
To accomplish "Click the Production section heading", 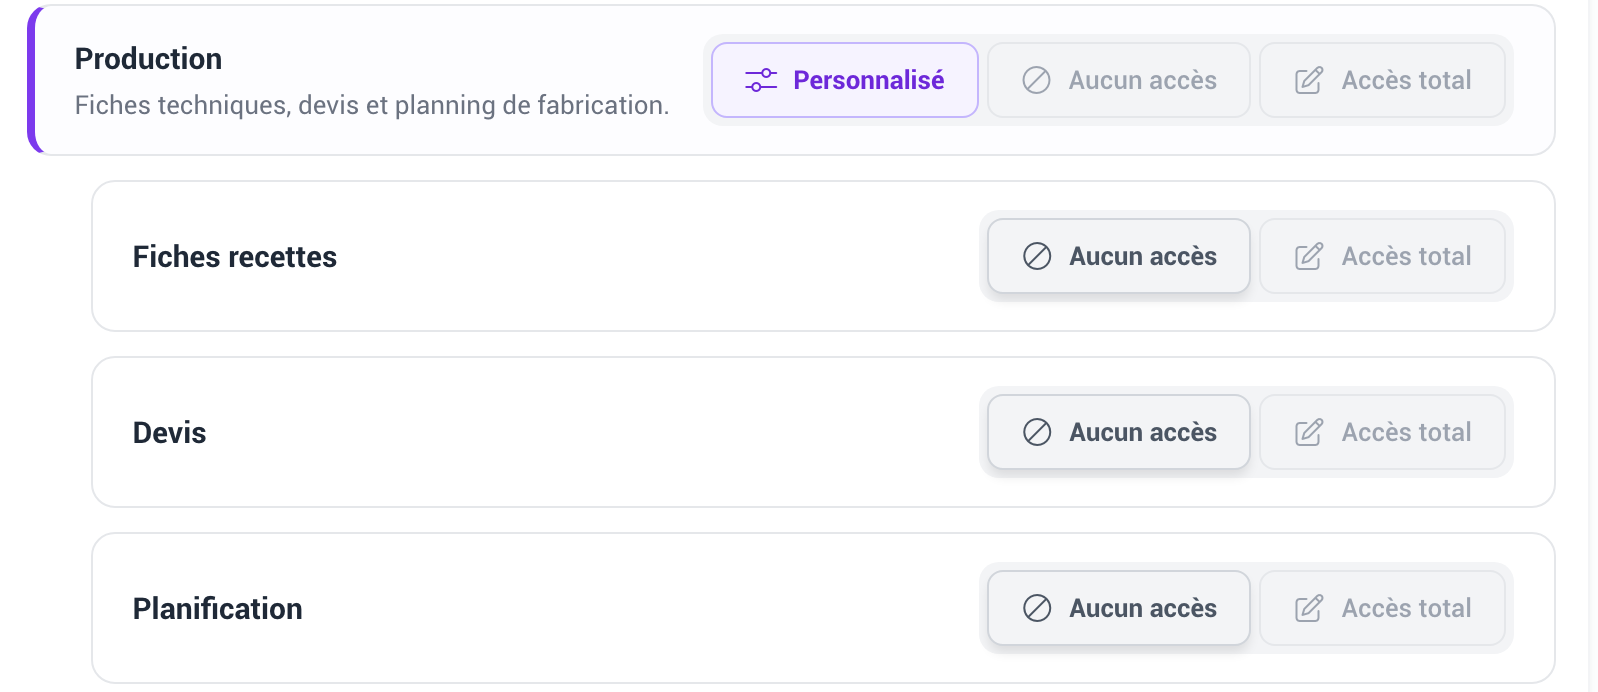I will [x=149, y=59].
